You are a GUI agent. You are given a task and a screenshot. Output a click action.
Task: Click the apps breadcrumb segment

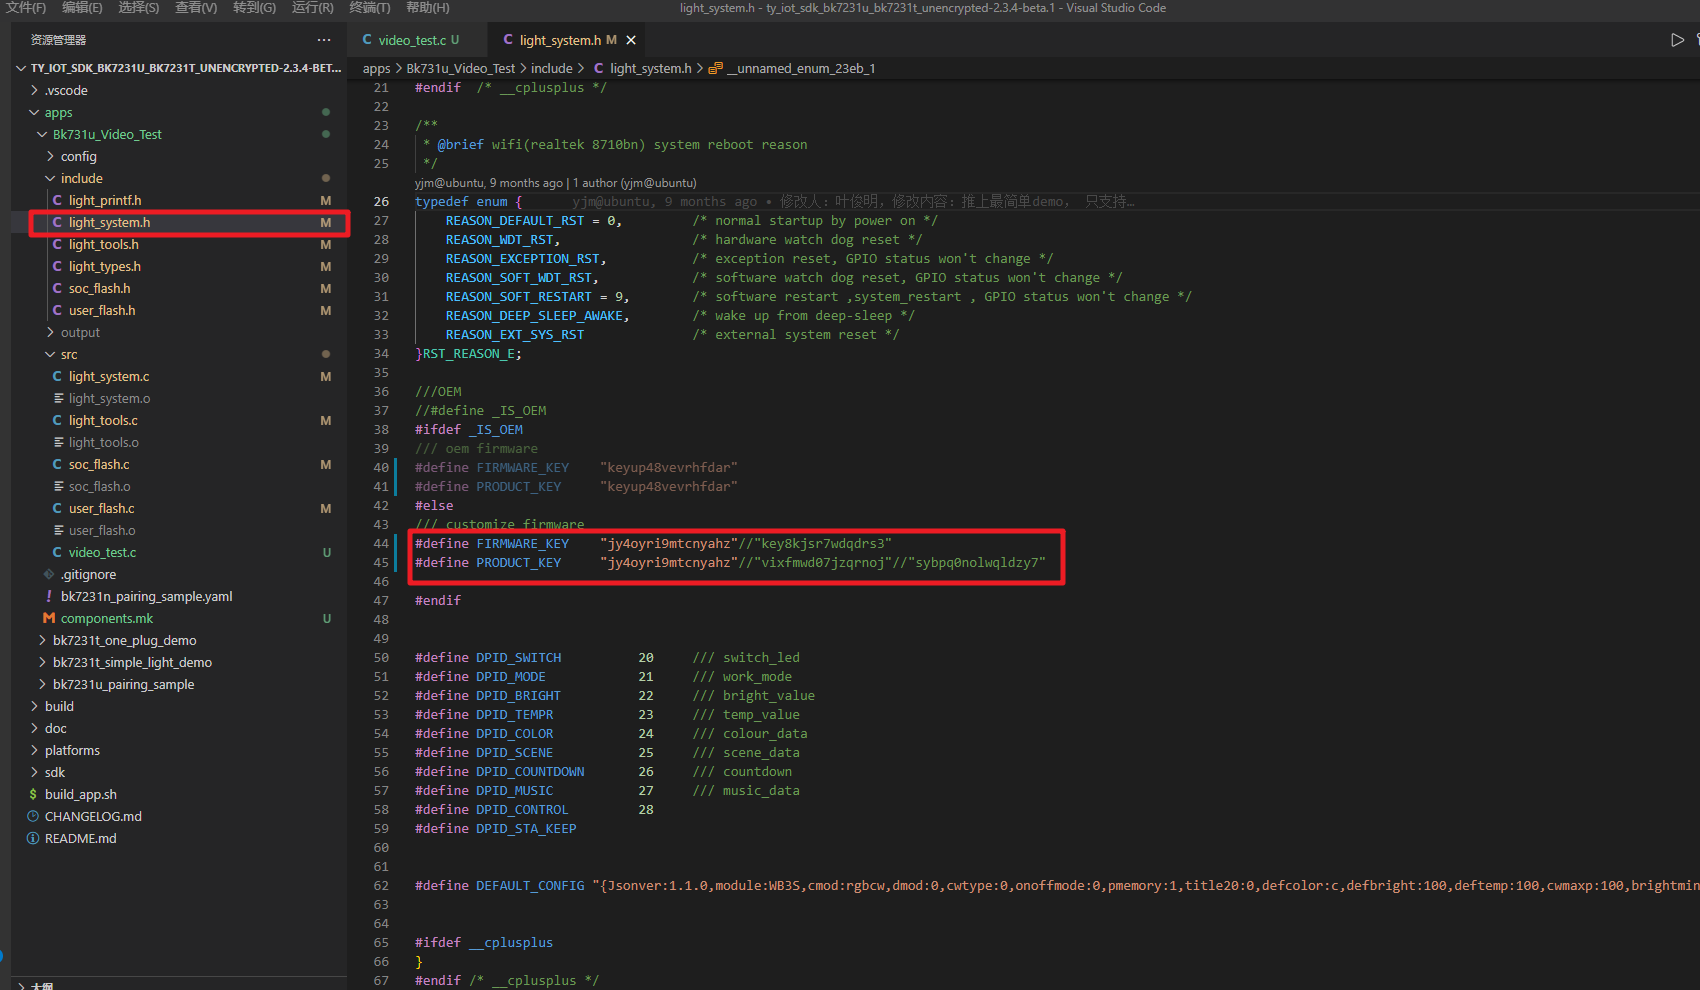click(377, 68)
